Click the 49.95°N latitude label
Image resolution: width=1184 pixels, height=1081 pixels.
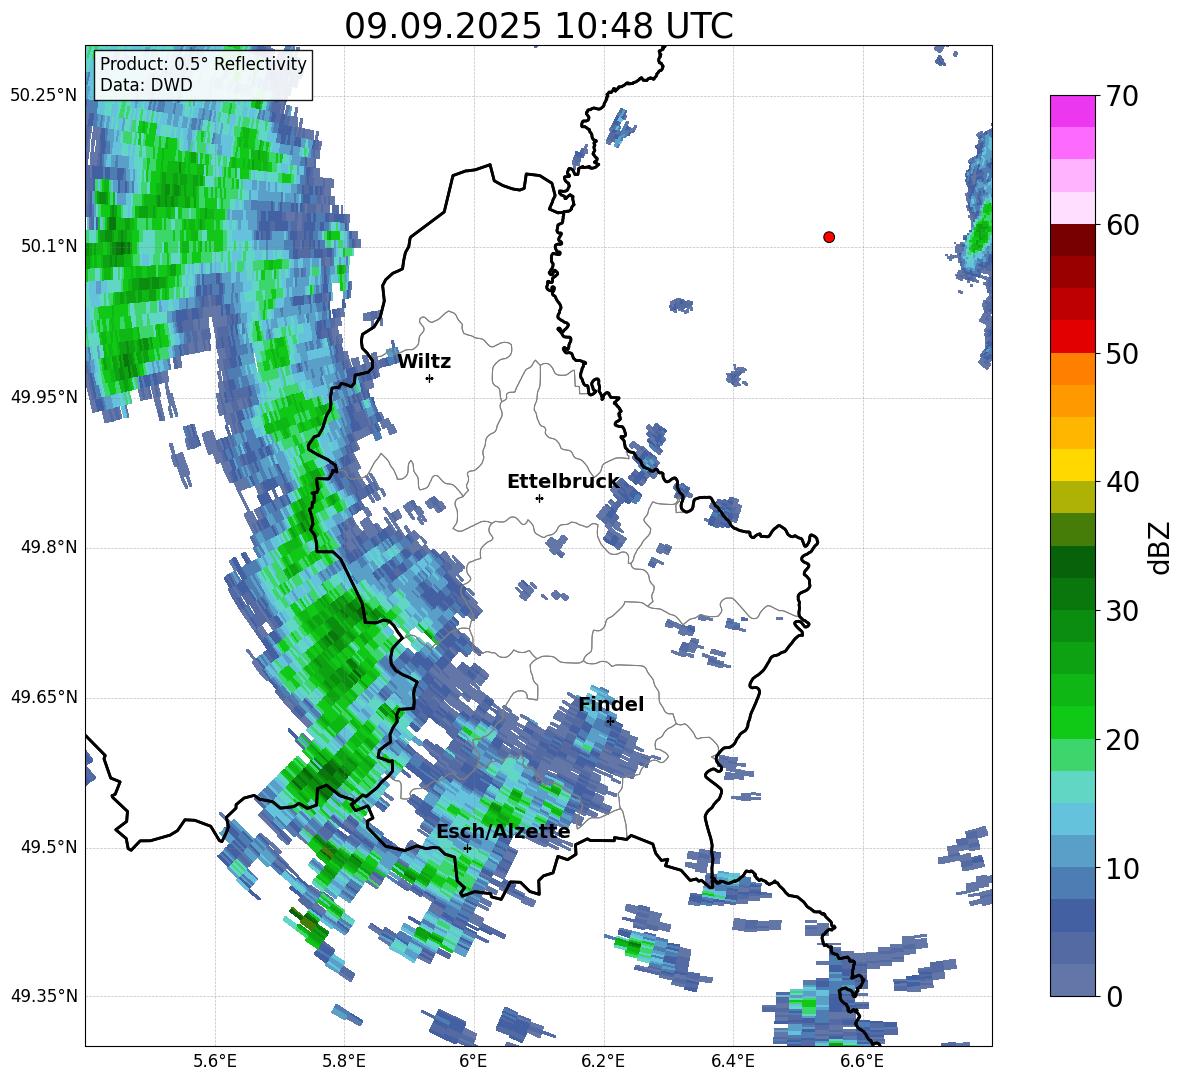click(x=44, y=396)
